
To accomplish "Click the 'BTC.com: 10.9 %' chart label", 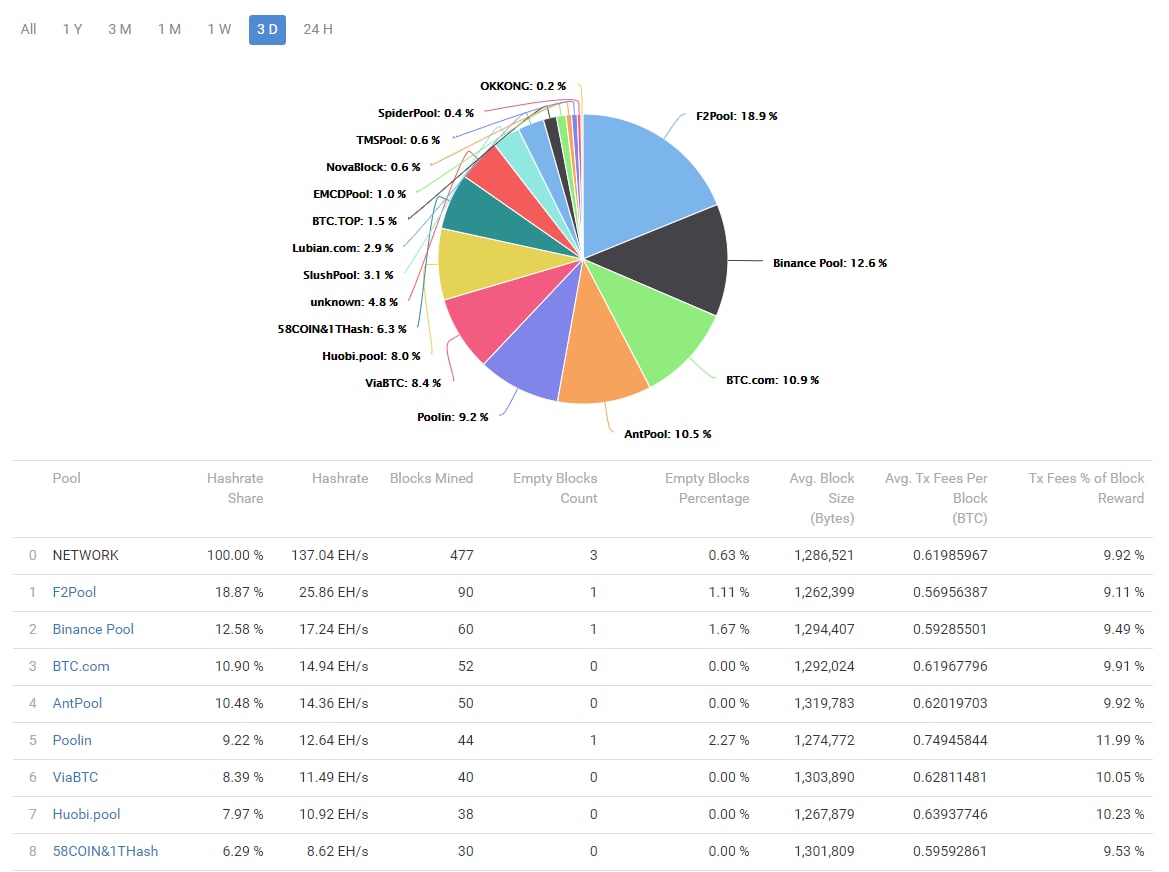I will (x=772, y=380).
